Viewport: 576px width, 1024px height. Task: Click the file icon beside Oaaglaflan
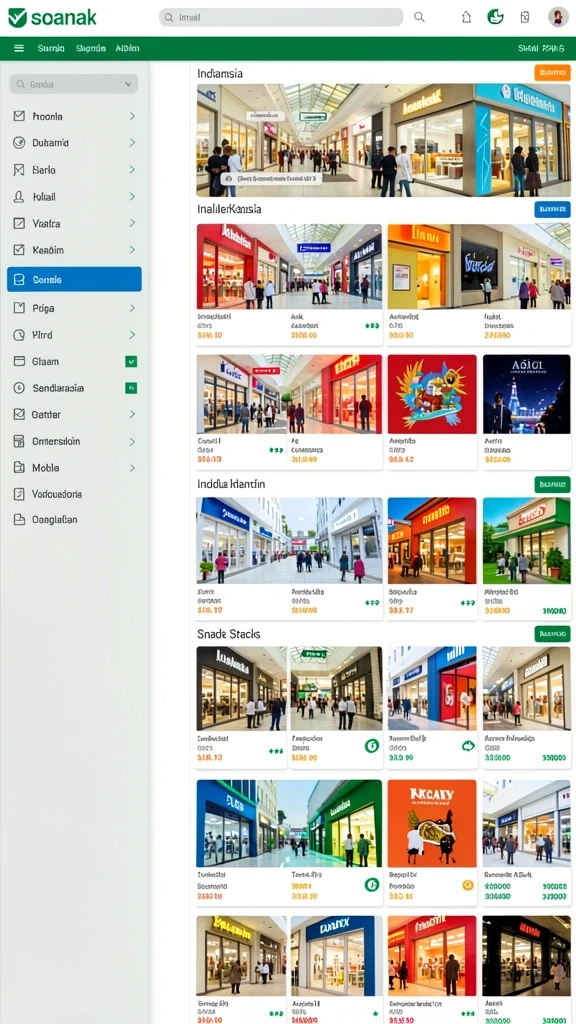(x=19, y=520)
